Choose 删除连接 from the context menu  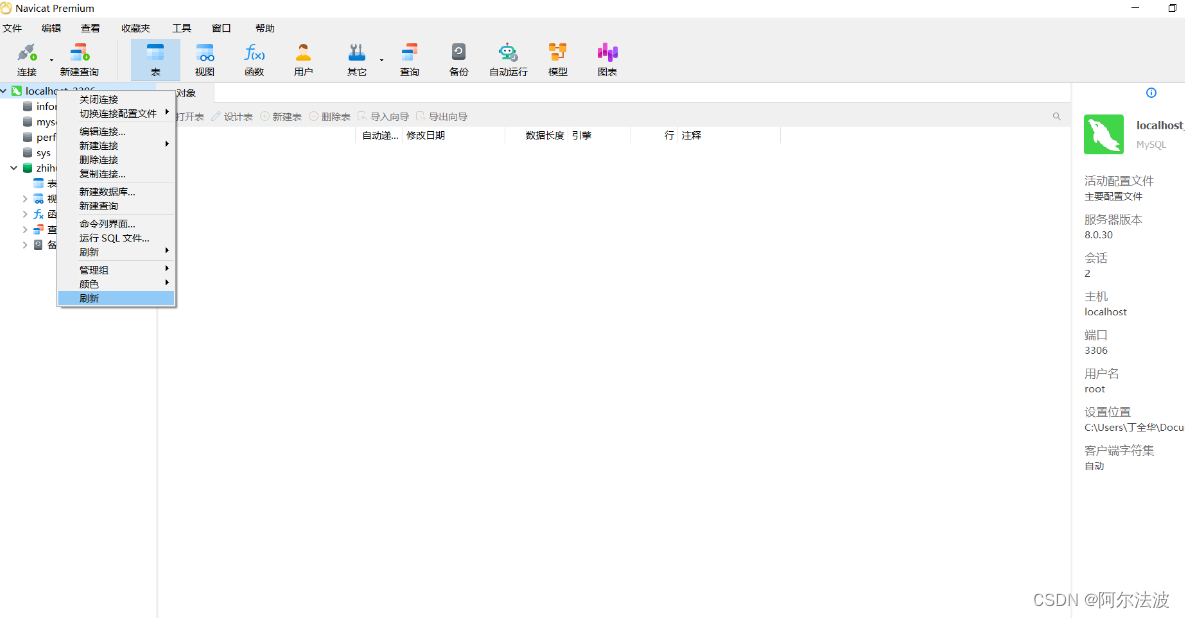(116, 159)
